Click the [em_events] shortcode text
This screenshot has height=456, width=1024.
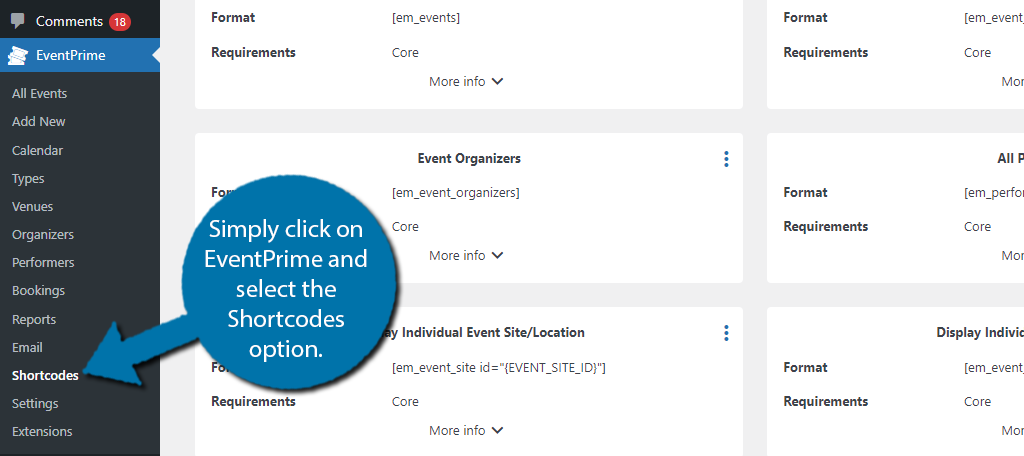coord(426,18)
